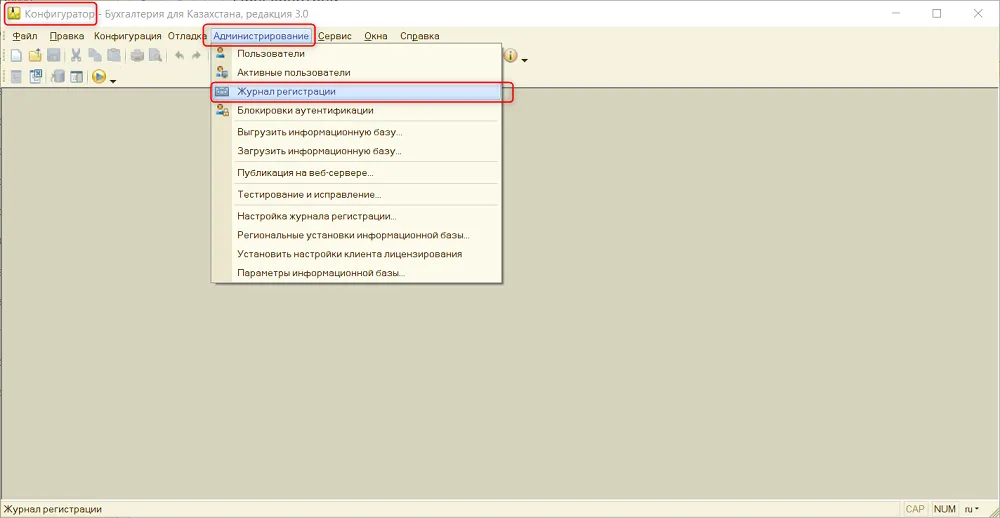This screenshot has width=1000, height=518.
Task: Click the Журнал регистрации entry icon
Action: click(x=222, y=92)
